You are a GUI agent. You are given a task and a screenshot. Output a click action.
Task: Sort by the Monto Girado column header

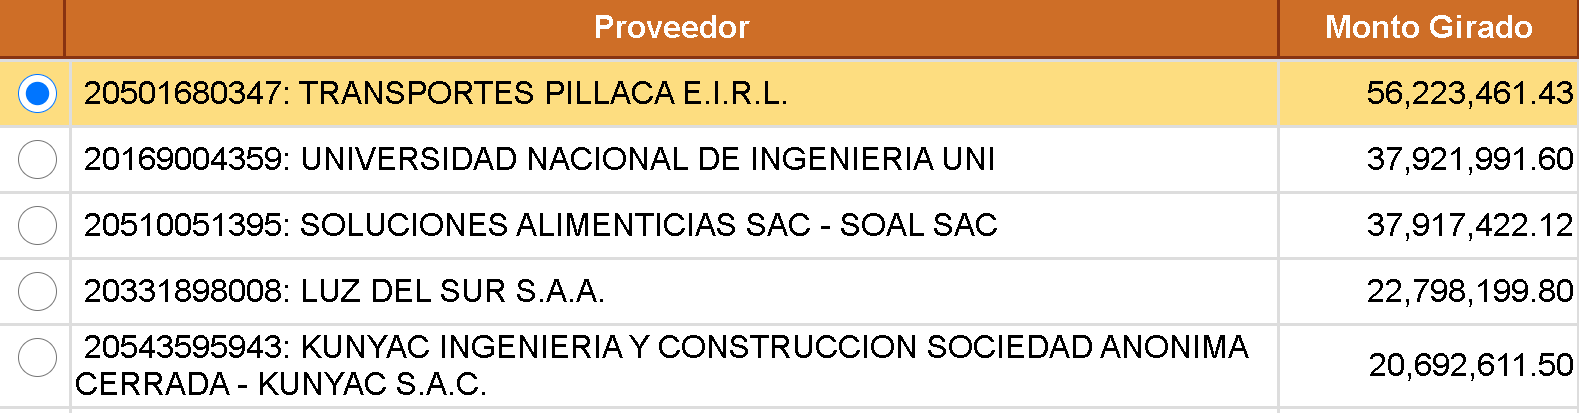pyautogui.click(x=1428, y=27)
